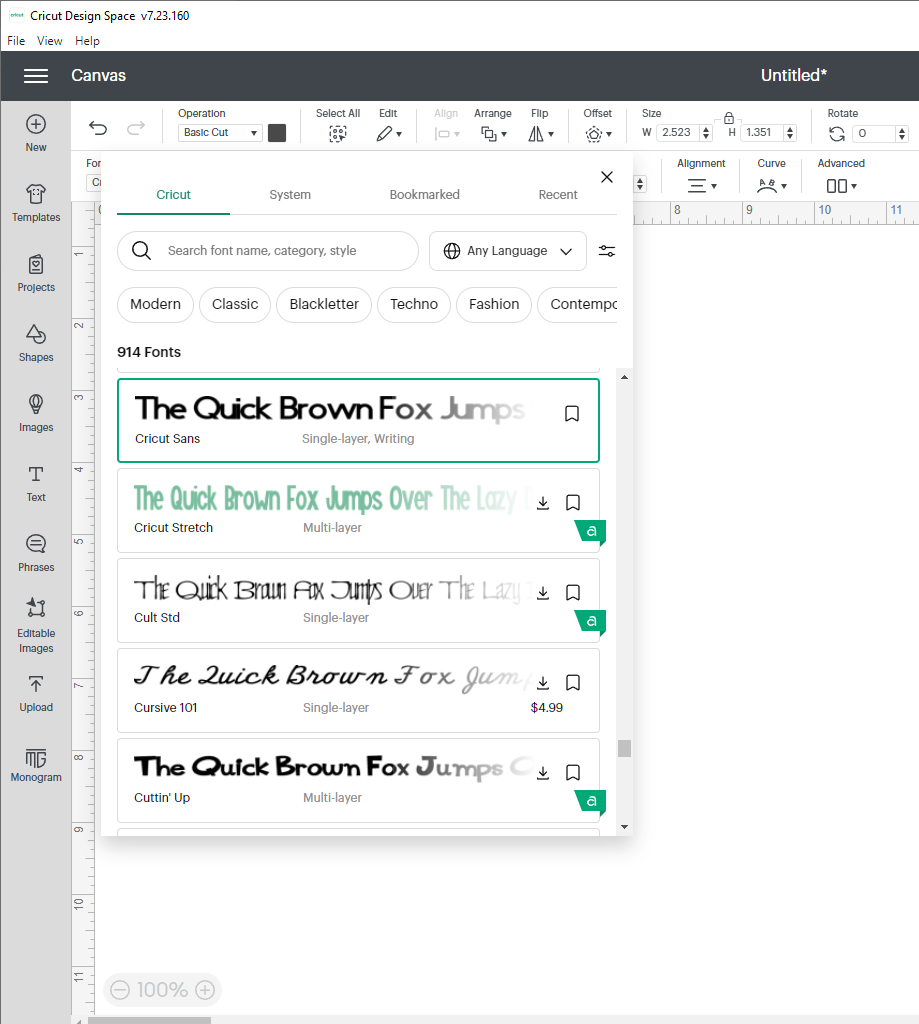The height and width of the screenshot is (1024, 919).
Task: Open the Phrases panel
Action: 36,553
